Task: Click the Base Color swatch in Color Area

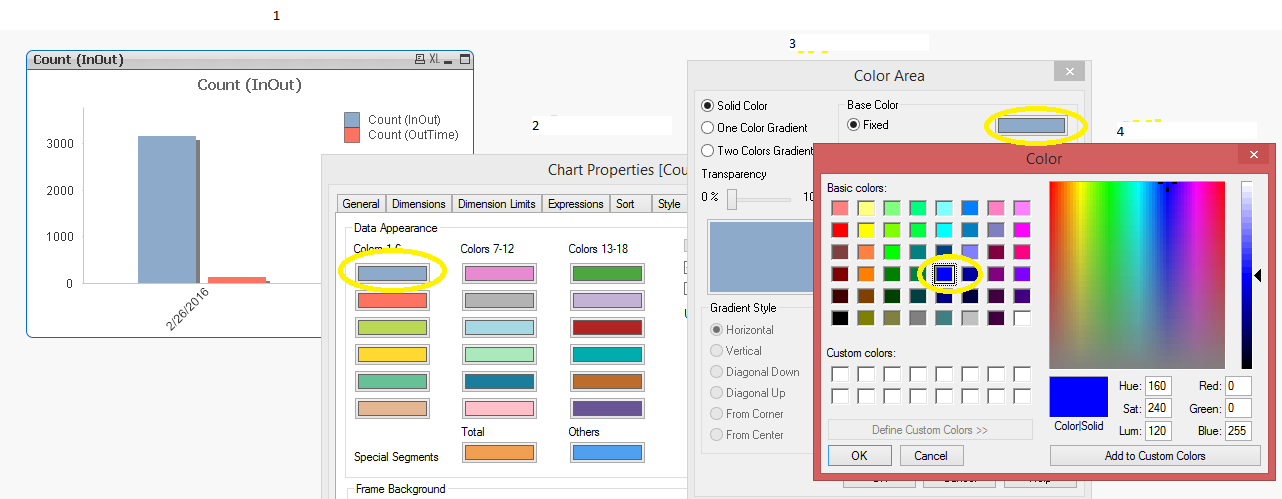Action: point(1031,125)
